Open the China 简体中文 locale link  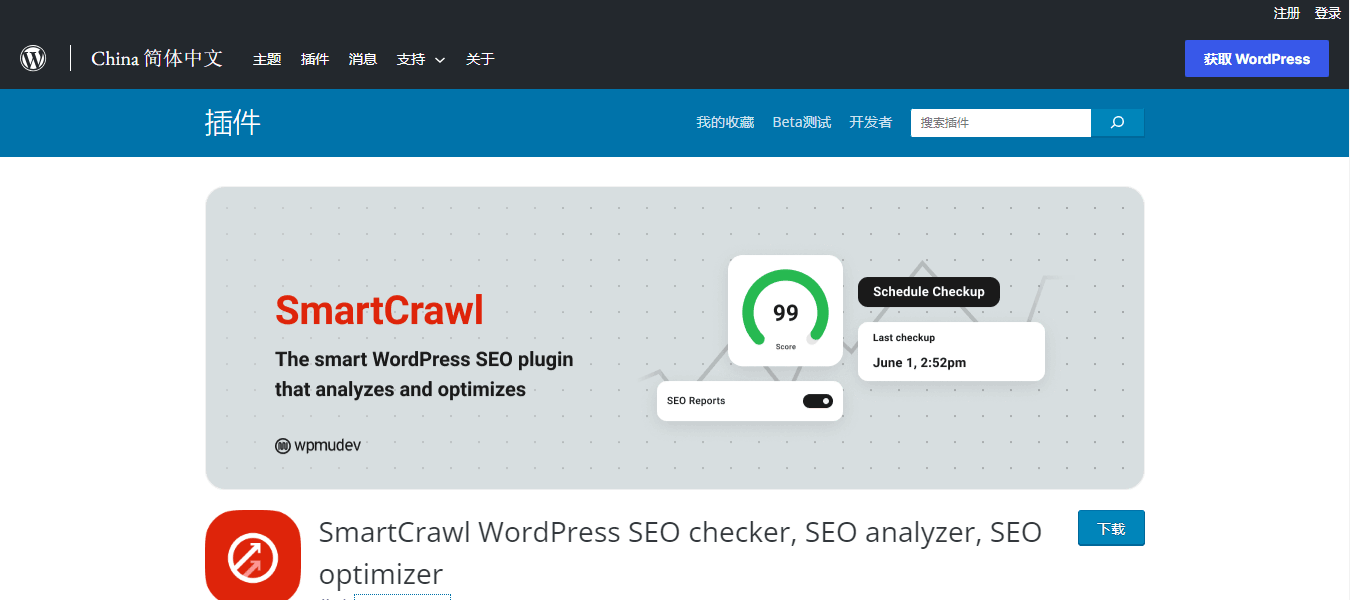coord(157,58)
